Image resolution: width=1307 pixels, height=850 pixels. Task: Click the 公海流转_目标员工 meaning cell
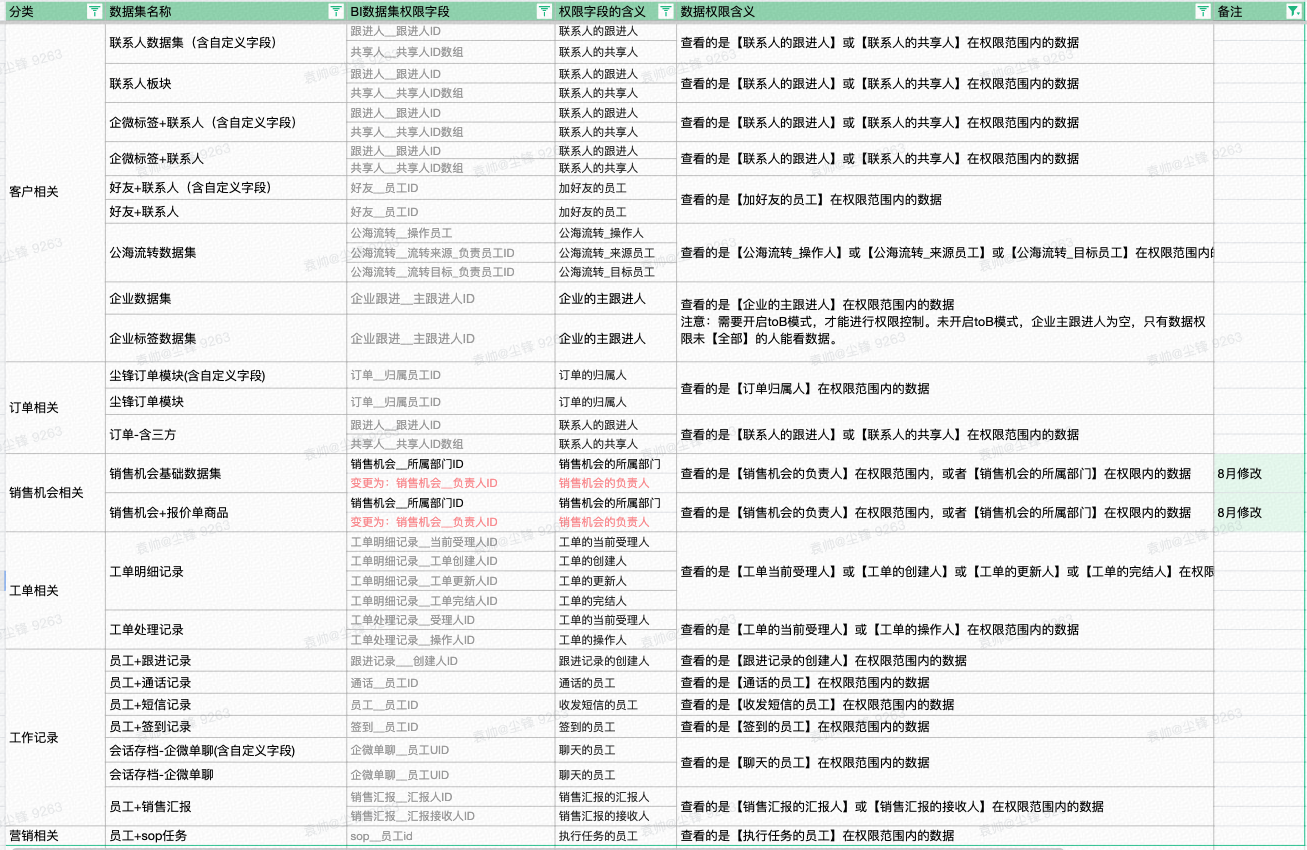pos(616,273)
